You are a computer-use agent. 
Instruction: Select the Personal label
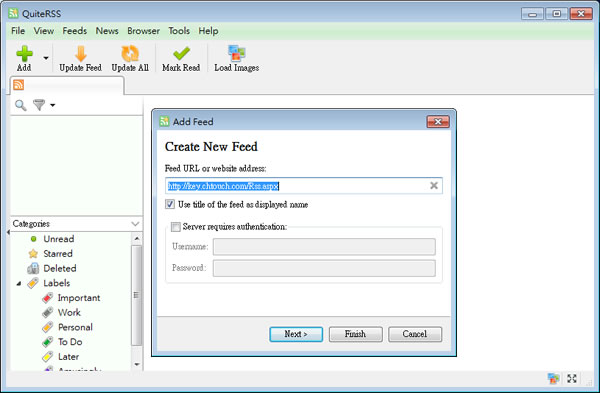[75, 327]
